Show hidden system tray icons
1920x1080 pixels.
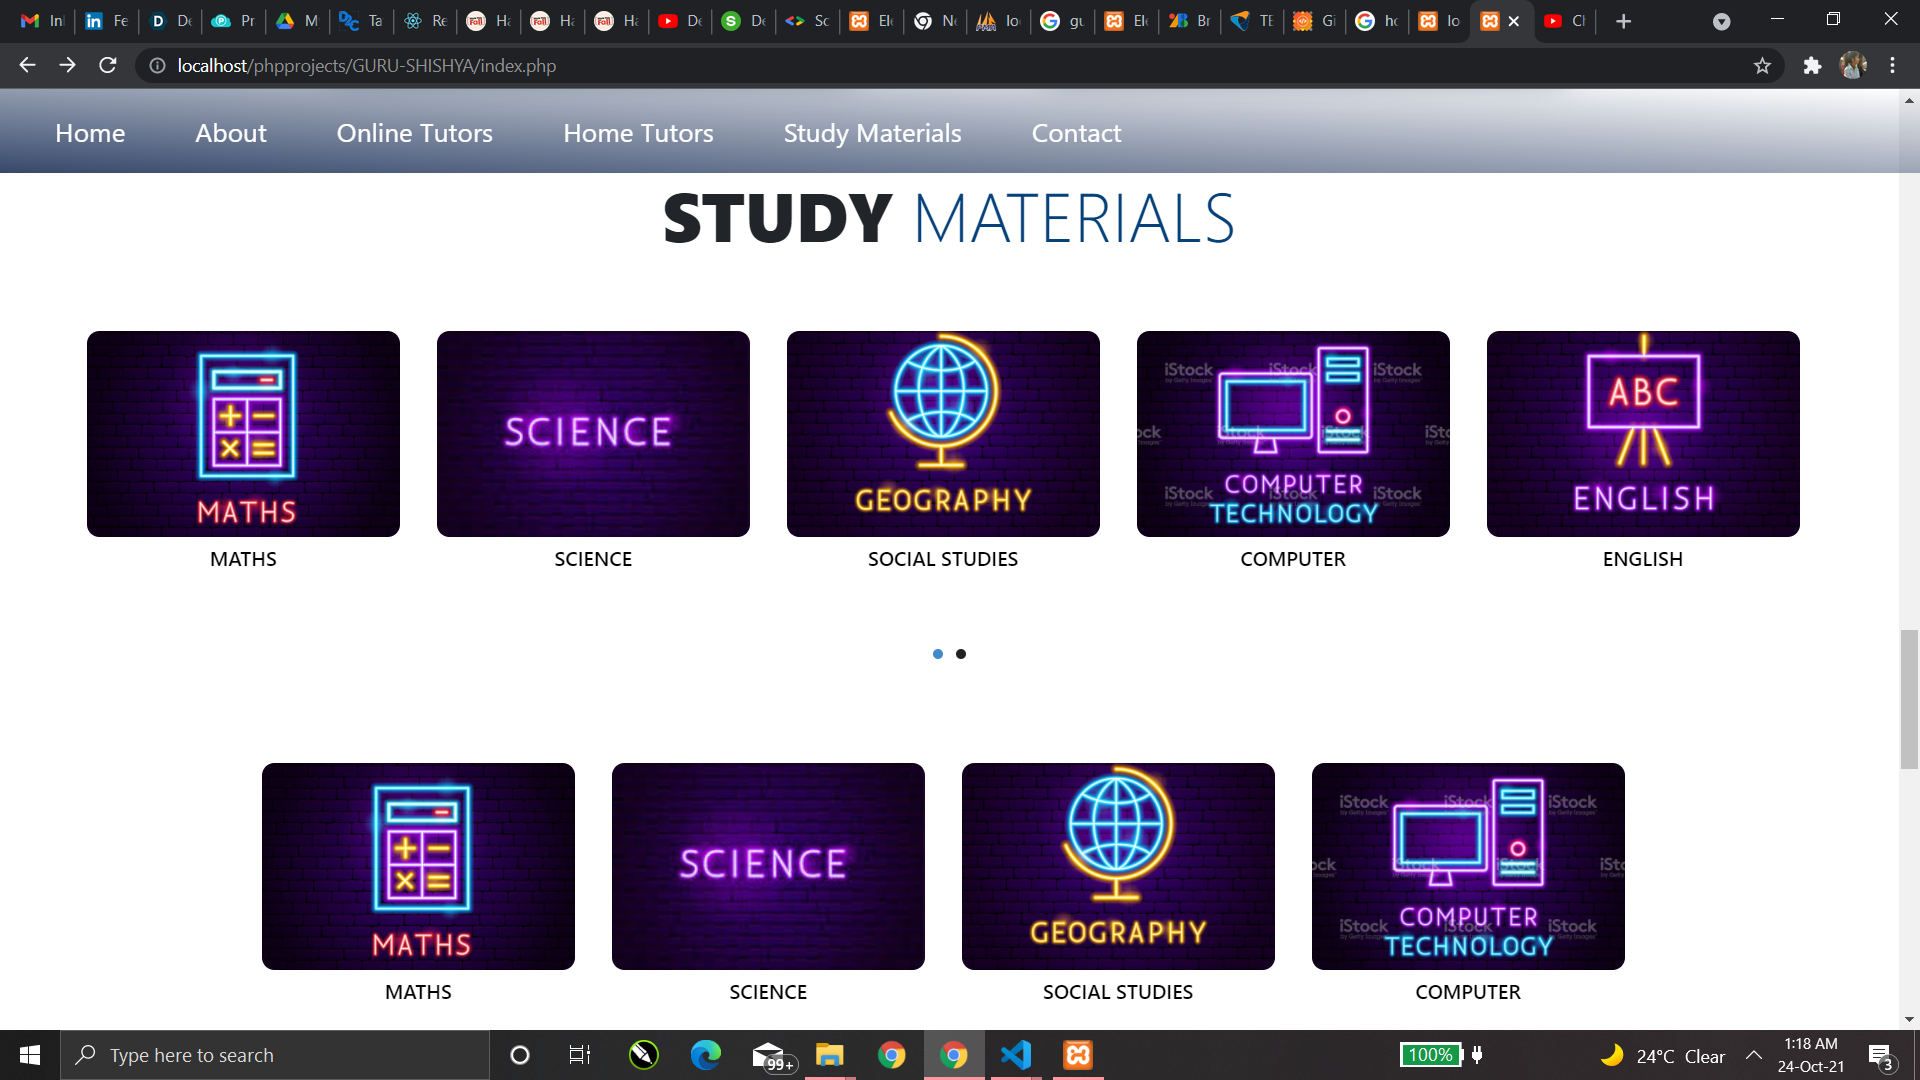pyautogui.click(x=1754, y=1055)
